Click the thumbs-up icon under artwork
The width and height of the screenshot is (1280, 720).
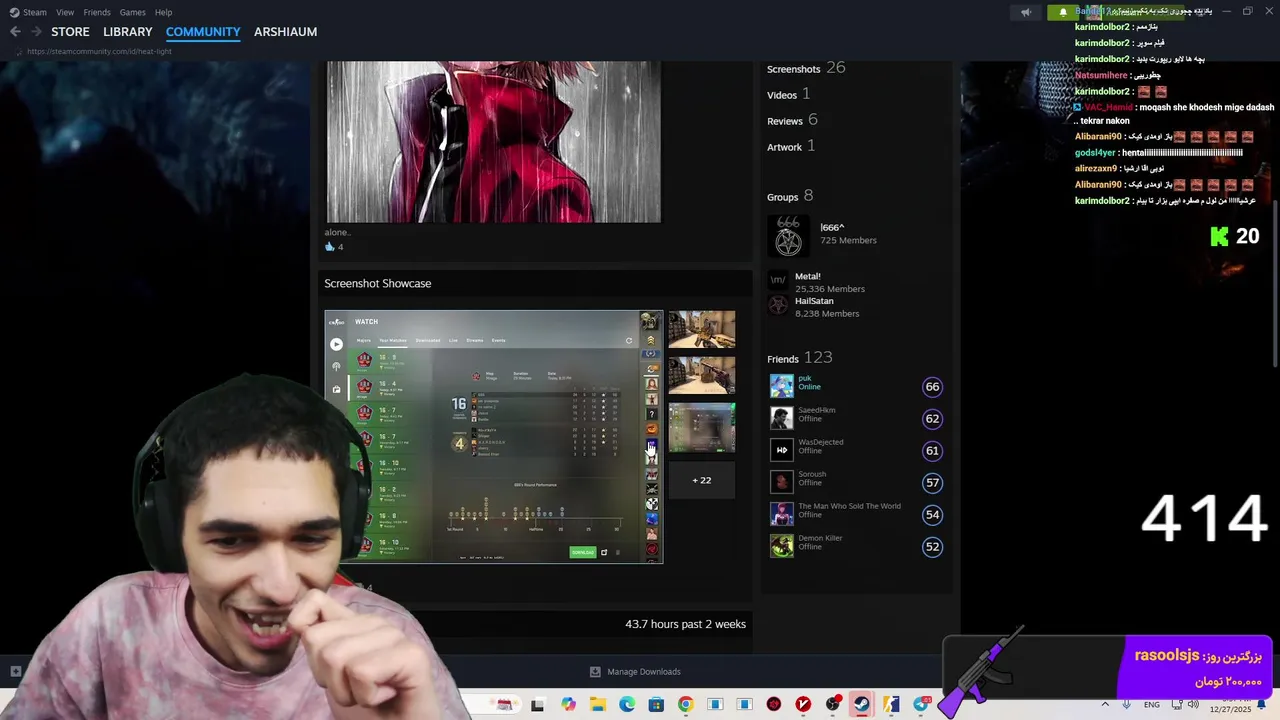tap(329, 247)
